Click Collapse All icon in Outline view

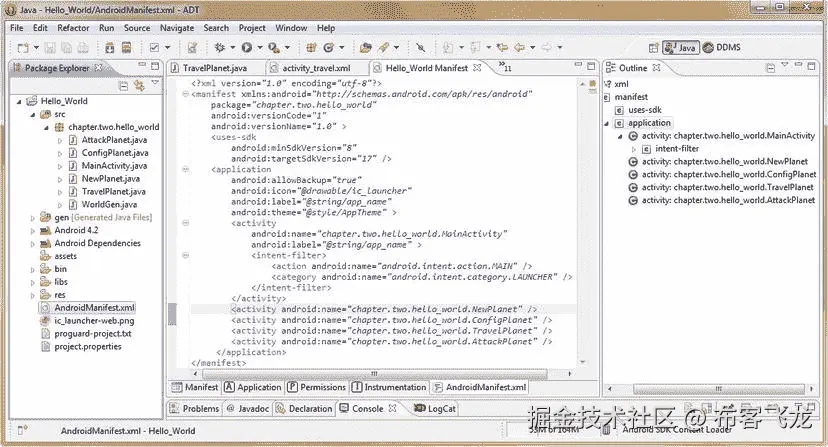[x=770, y=68]
